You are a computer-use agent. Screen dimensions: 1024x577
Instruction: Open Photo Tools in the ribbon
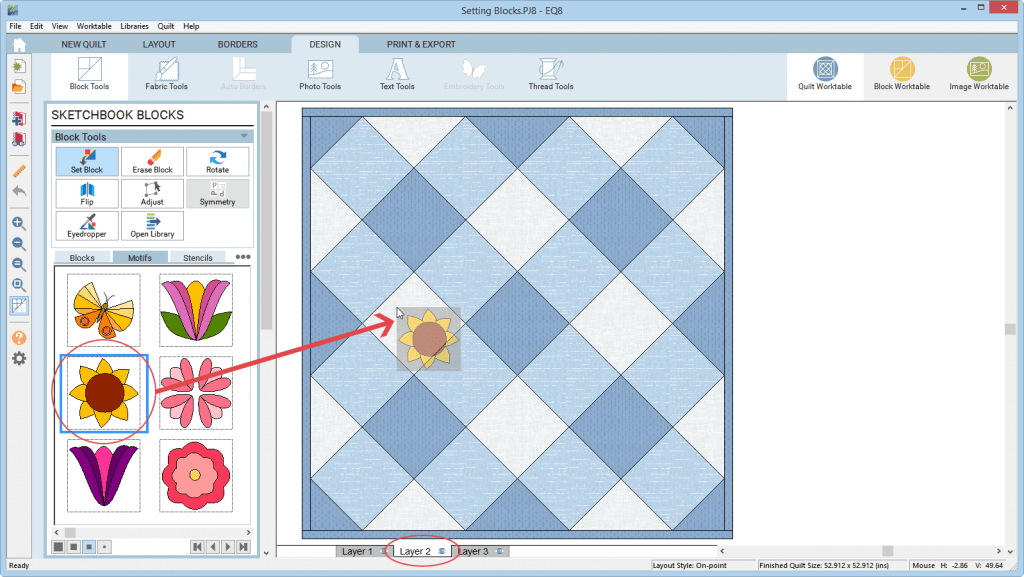[320, 74]
